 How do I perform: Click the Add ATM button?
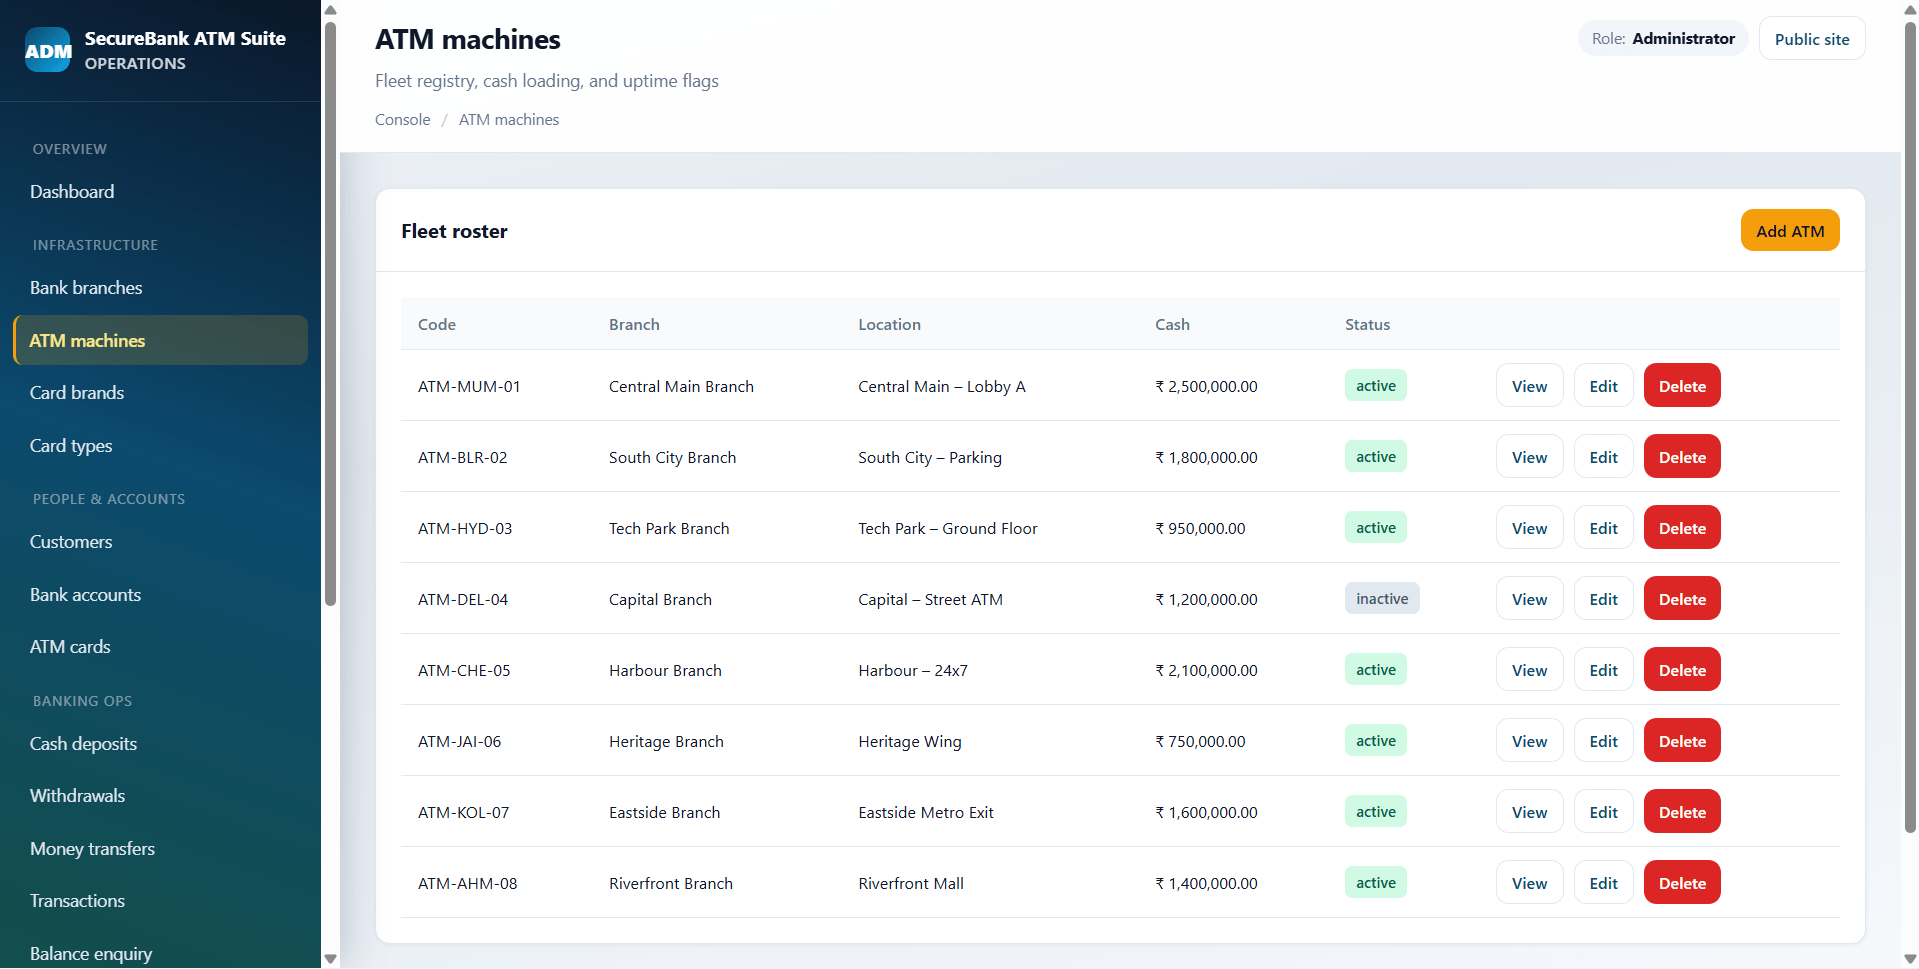pyautogui.click(x=1789, y=231)
